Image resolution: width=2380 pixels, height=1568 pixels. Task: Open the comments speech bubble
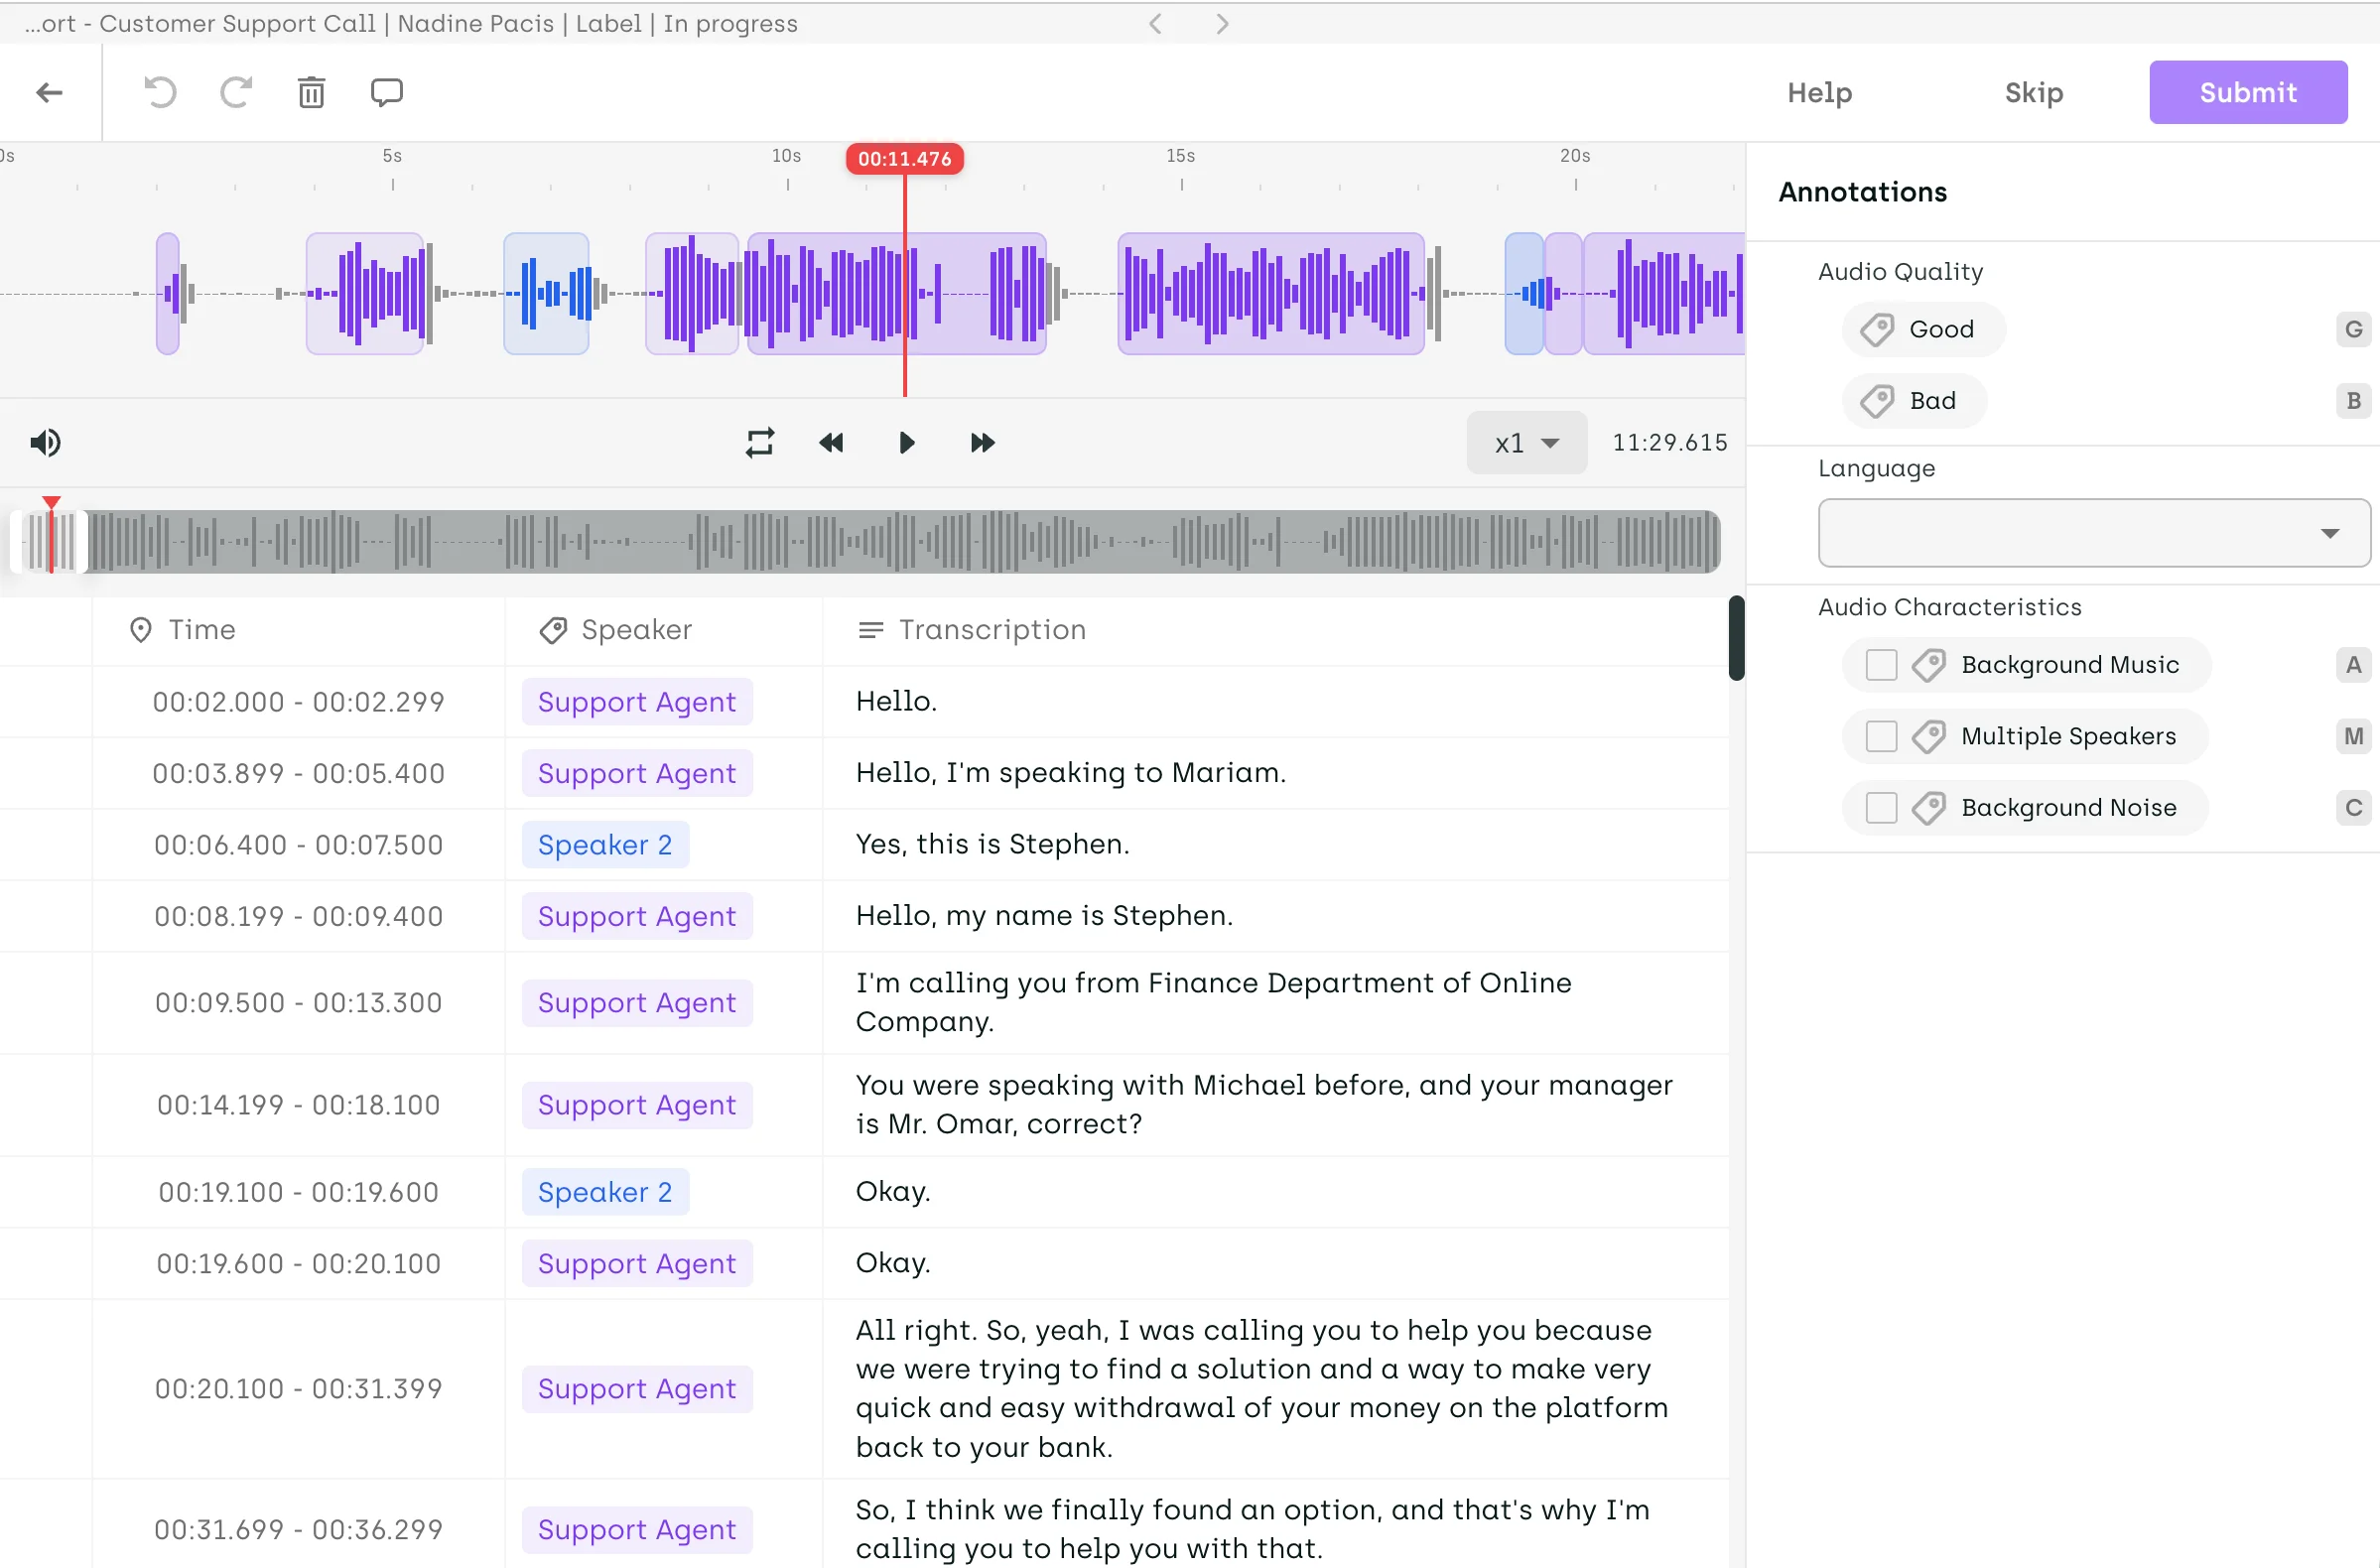click(387, 93)
